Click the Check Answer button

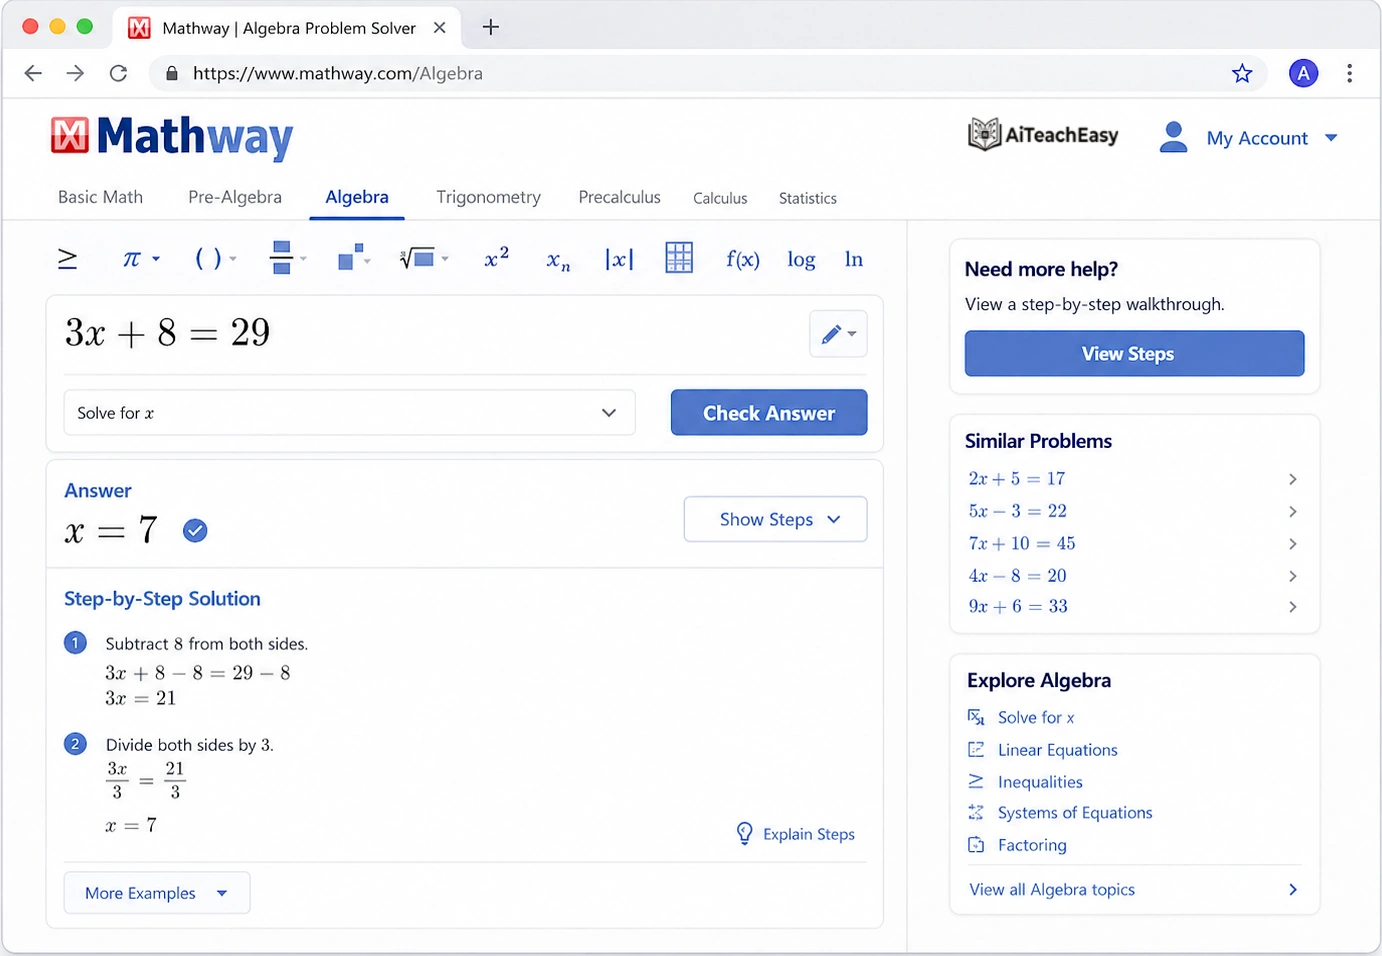tap(769, 413)
